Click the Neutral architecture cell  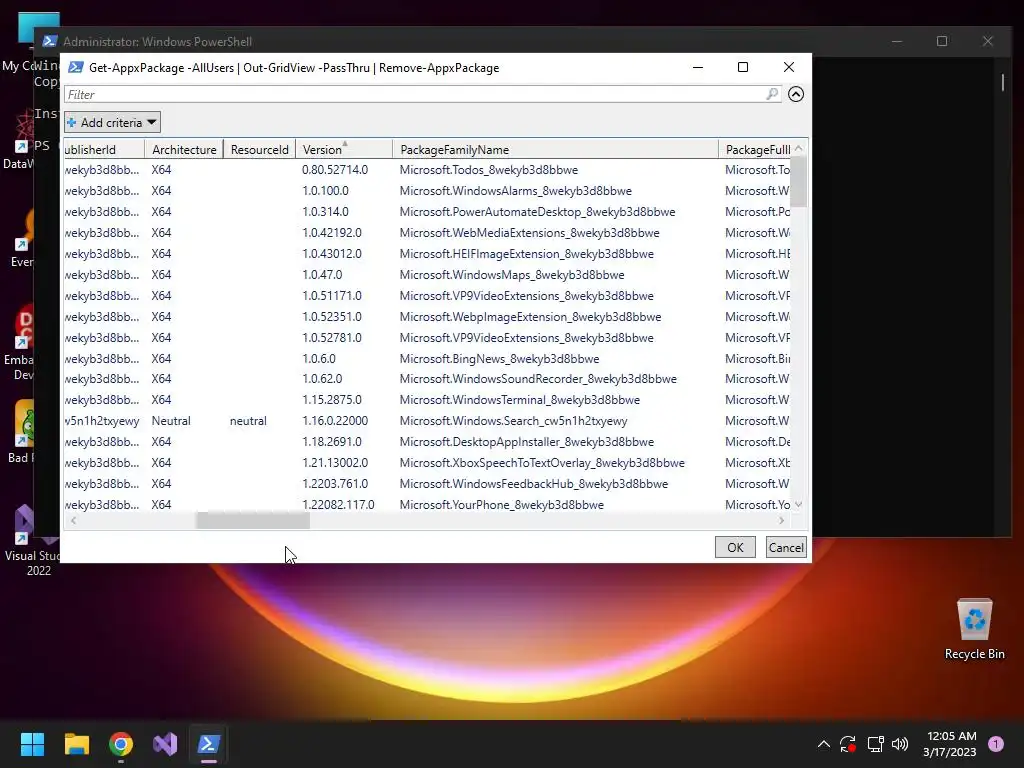171,421
